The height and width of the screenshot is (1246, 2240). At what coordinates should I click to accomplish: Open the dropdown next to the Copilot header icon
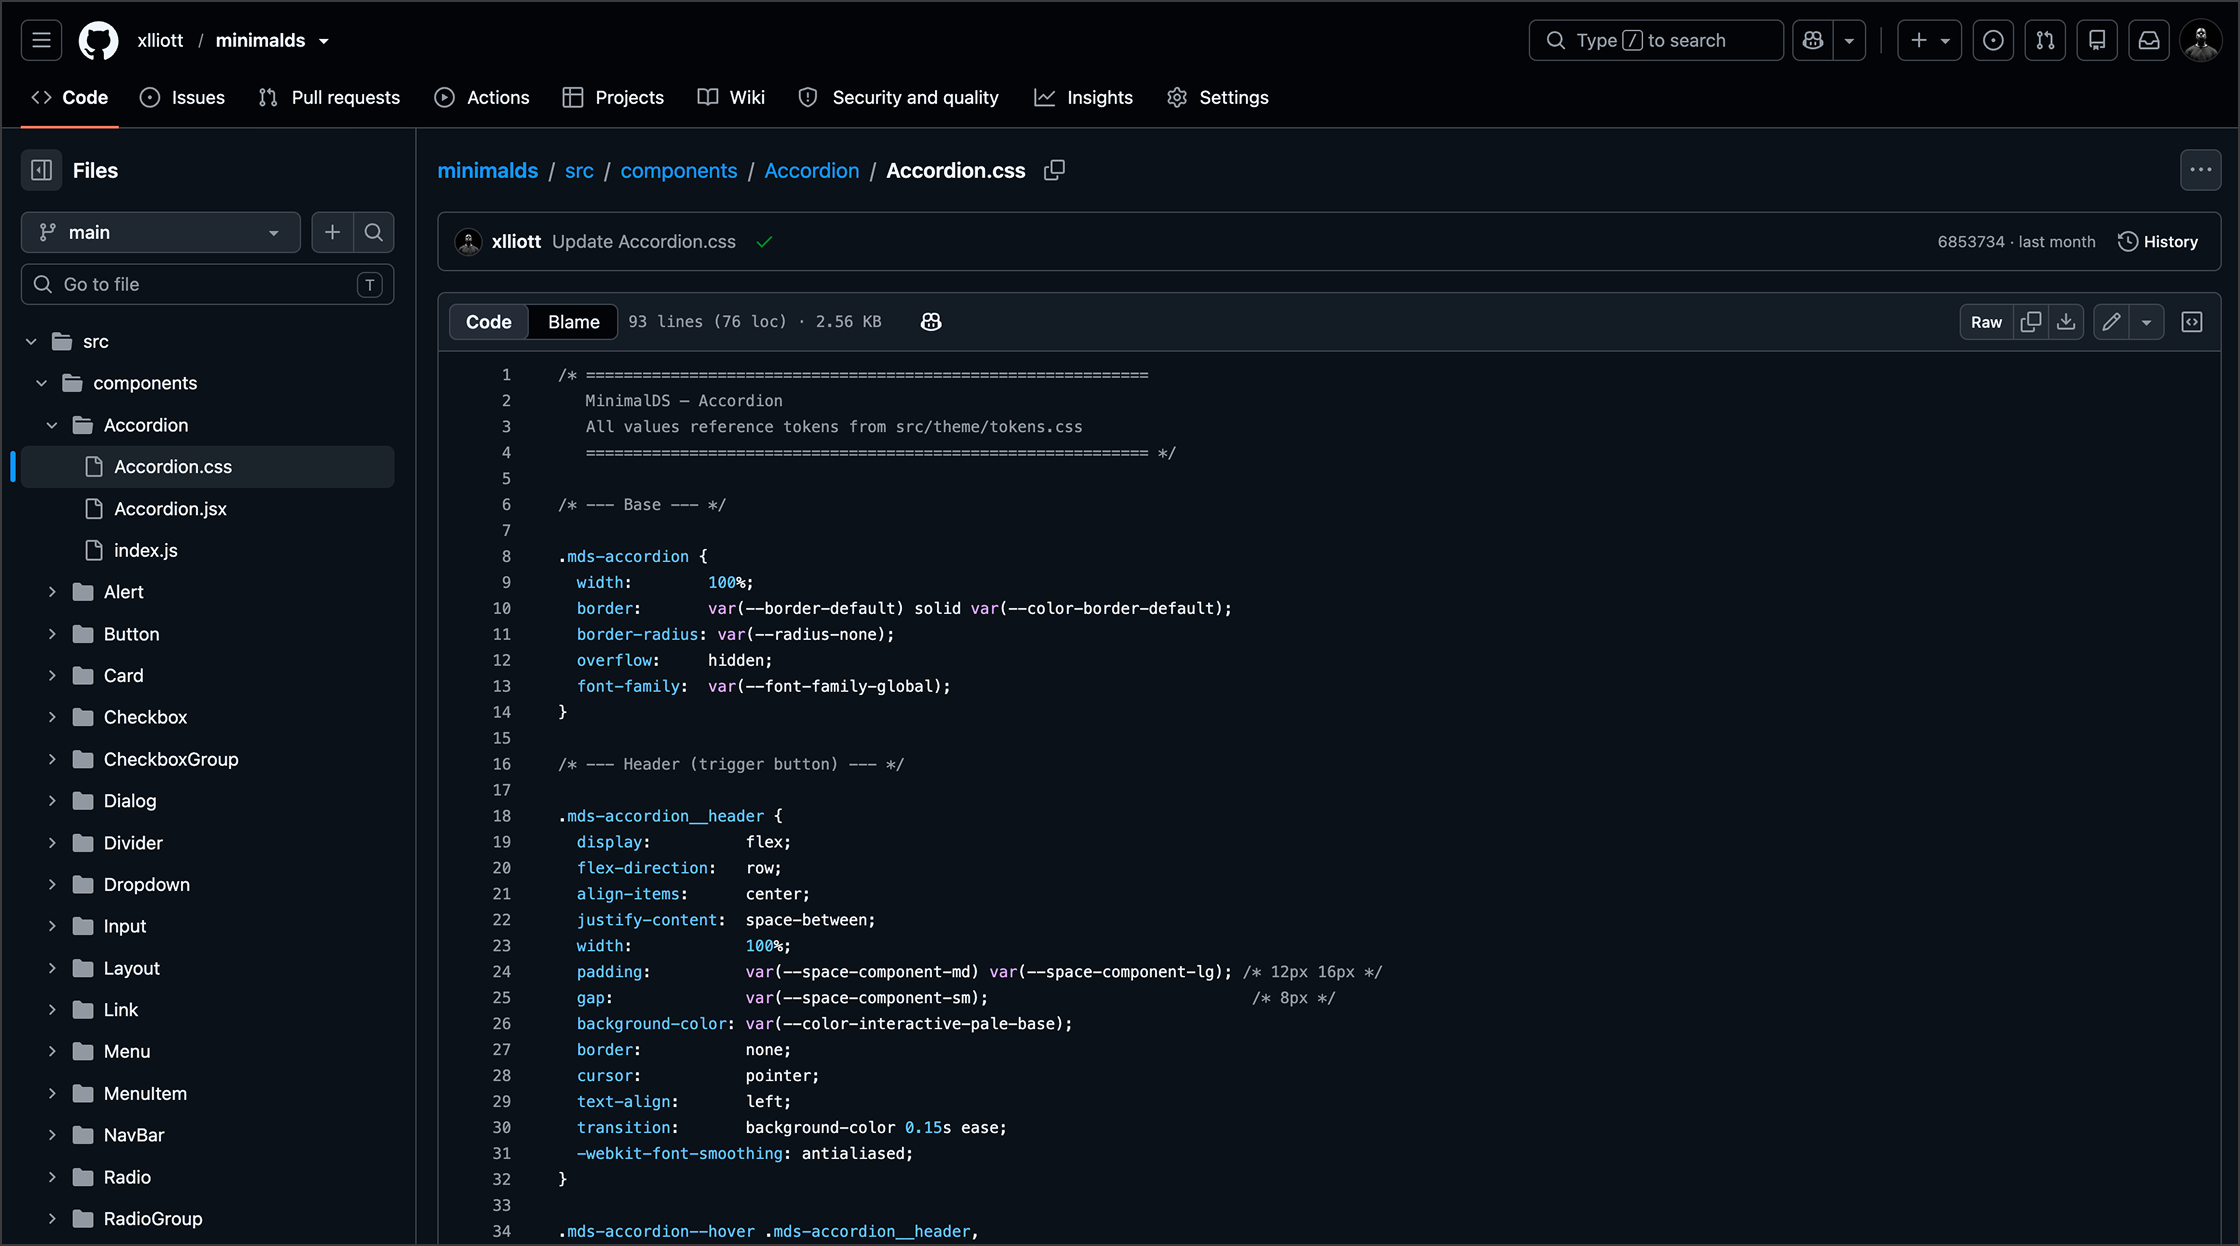[1849, 40]
